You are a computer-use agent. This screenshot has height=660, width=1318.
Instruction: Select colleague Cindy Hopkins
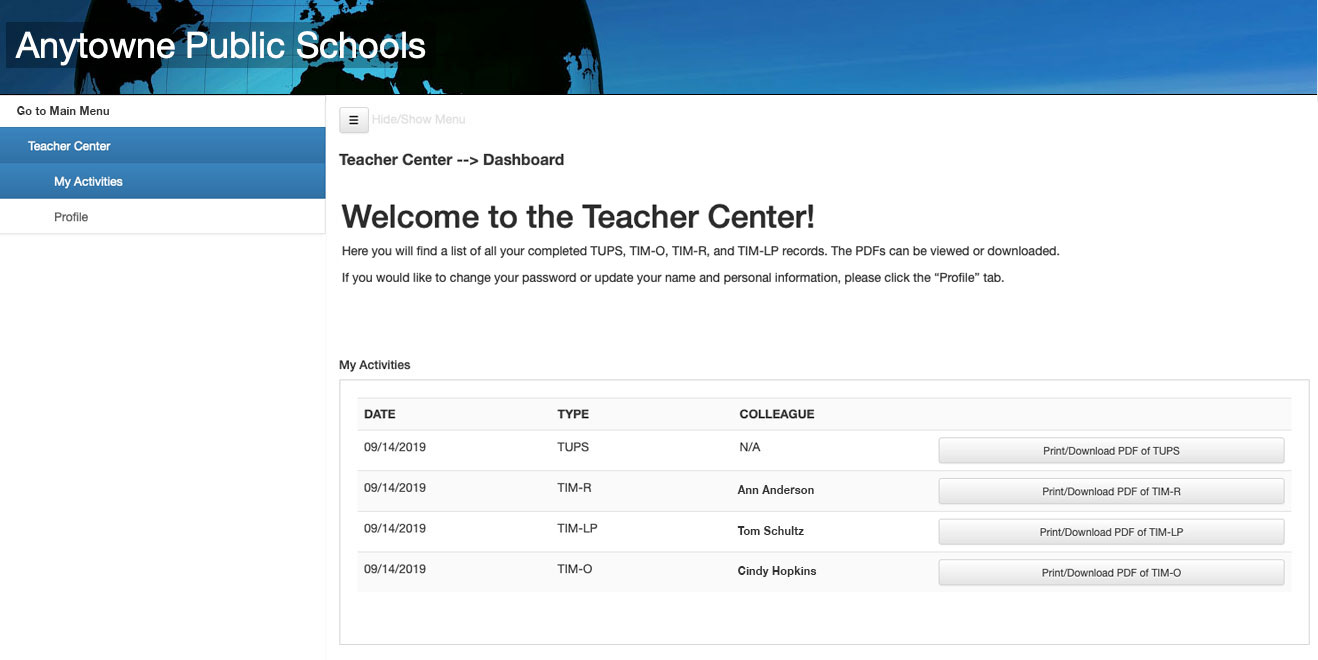pos(777,571)
